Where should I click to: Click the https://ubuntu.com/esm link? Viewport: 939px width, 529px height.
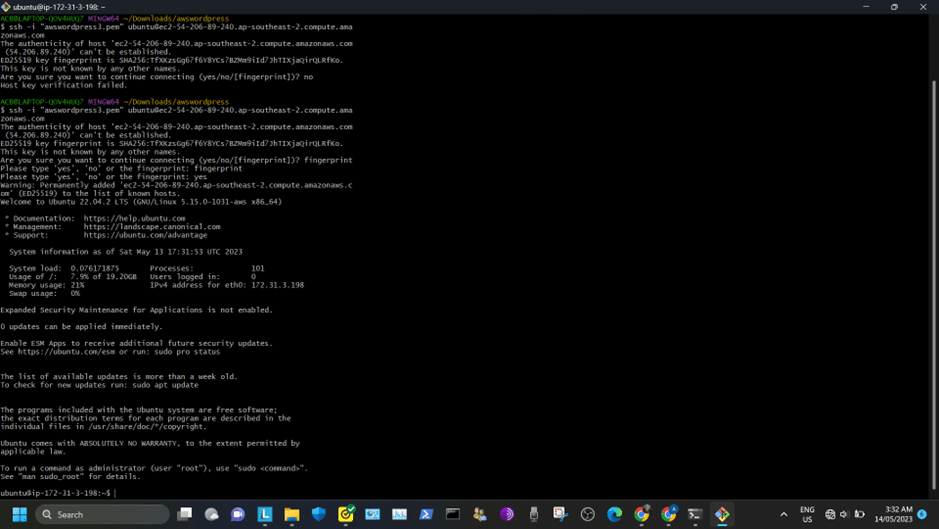pos(66,352)
